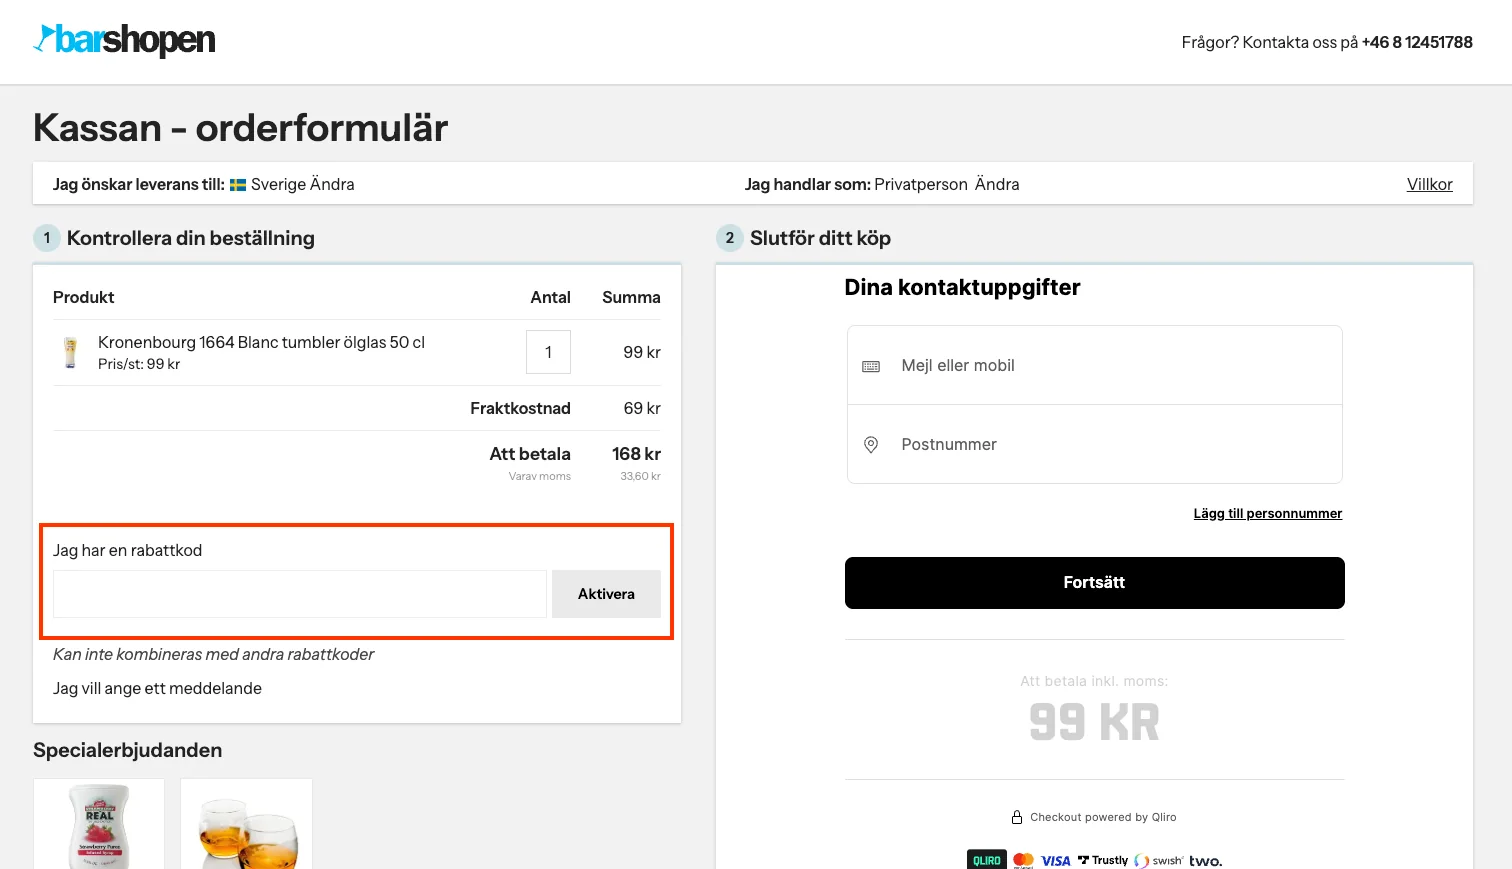1512x869 pixels.
Task: Focus the rabattkod discount code field
Action: (300, 594)
